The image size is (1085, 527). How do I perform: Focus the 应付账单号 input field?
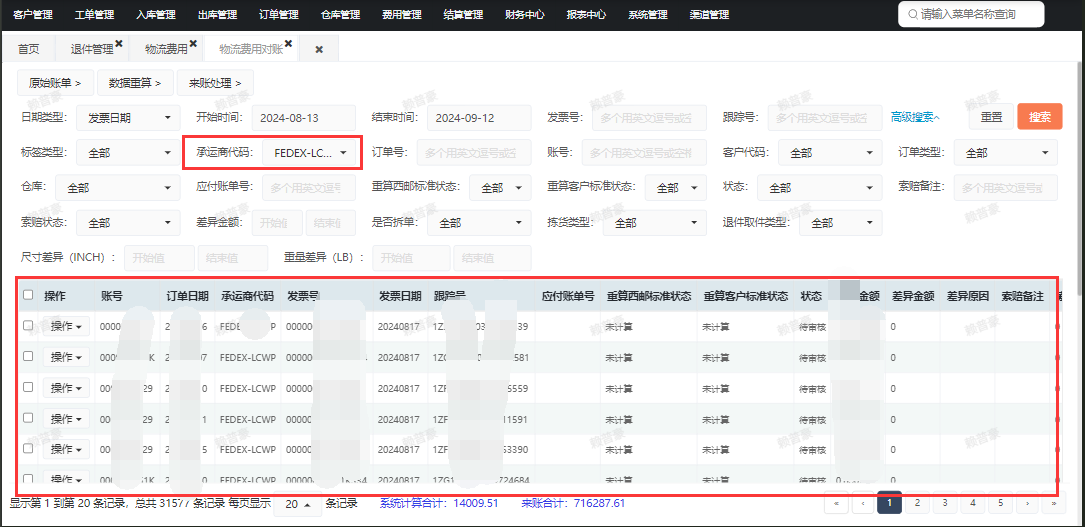(x=309, y=187)
